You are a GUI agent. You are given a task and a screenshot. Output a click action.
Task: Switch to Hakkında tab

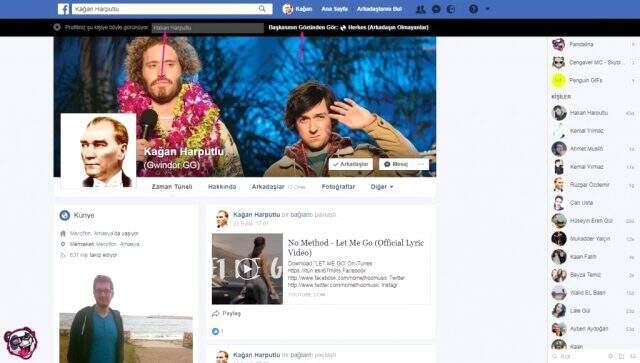click(x=222, y=187)
